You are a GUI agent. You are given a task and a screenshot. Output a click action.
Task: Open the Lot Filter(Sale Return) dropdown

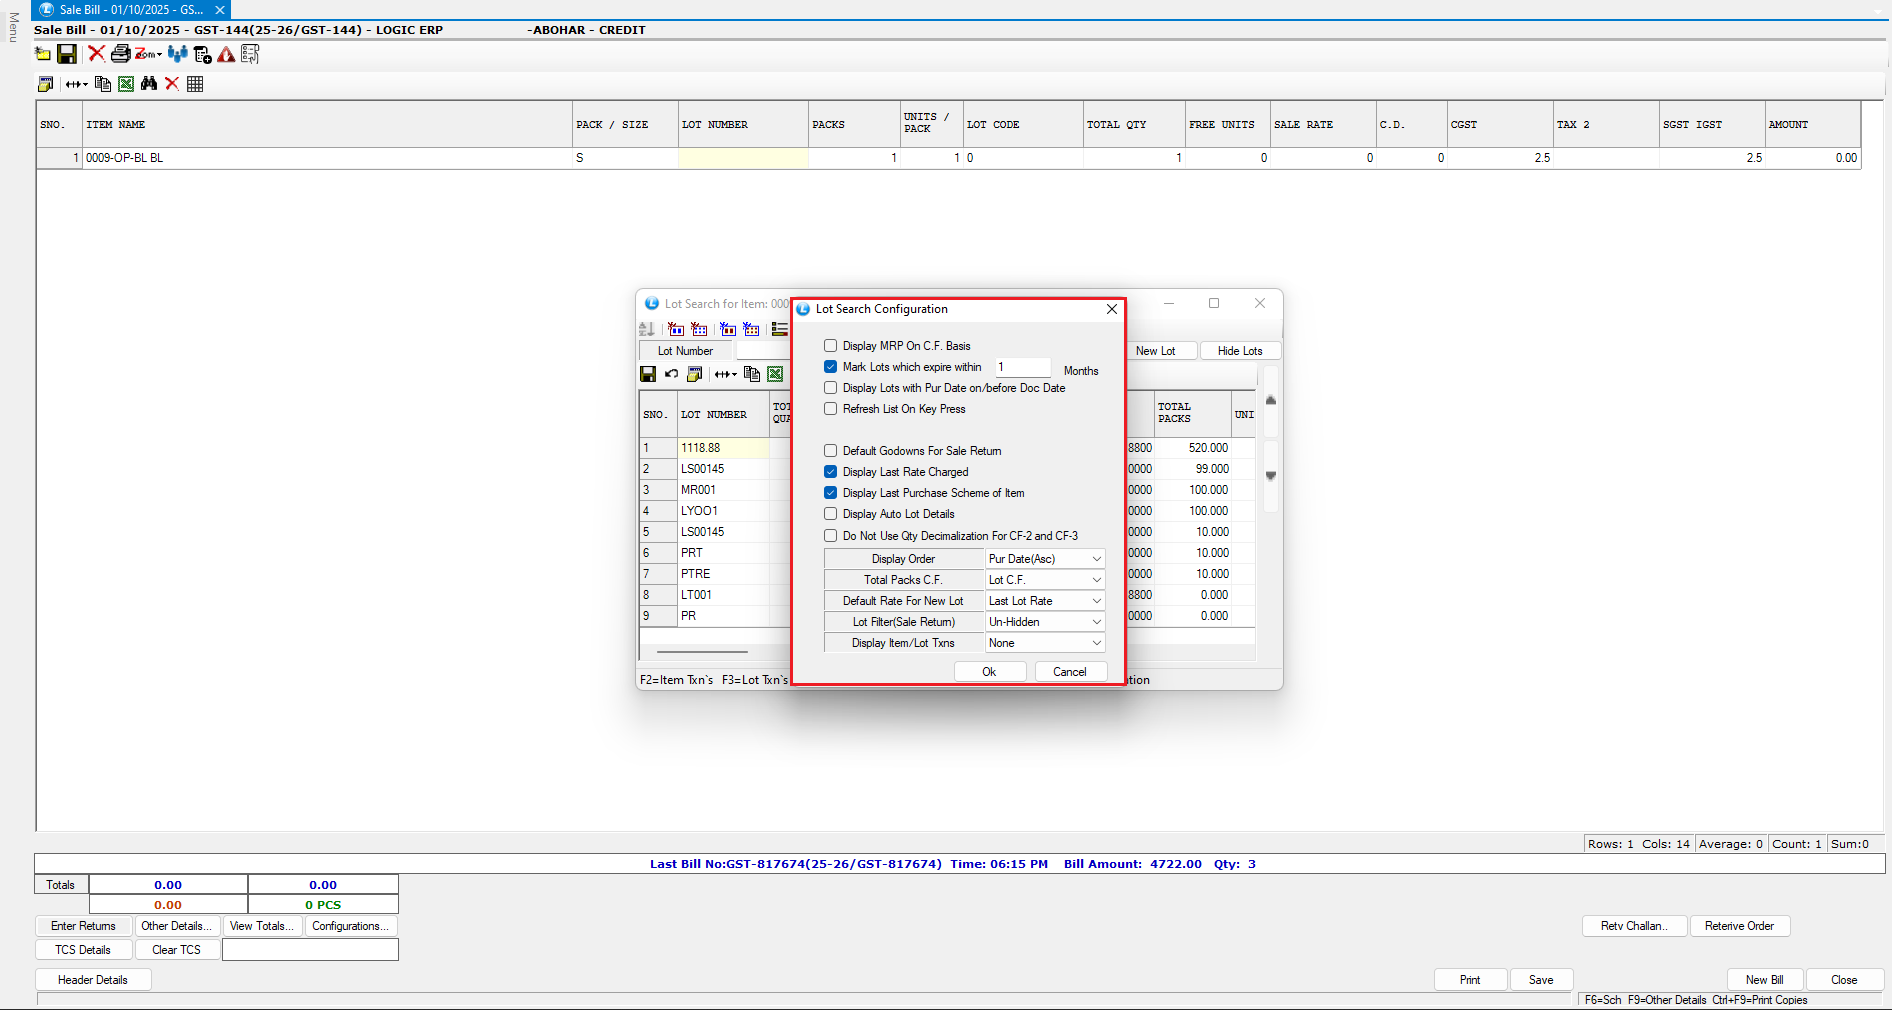coord(1045,622)
